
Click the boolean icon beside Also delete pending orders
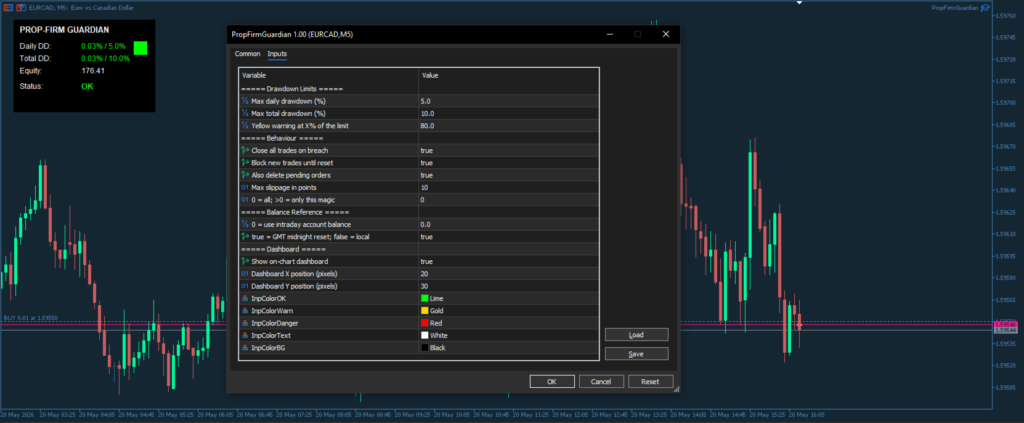pos(245,175)
